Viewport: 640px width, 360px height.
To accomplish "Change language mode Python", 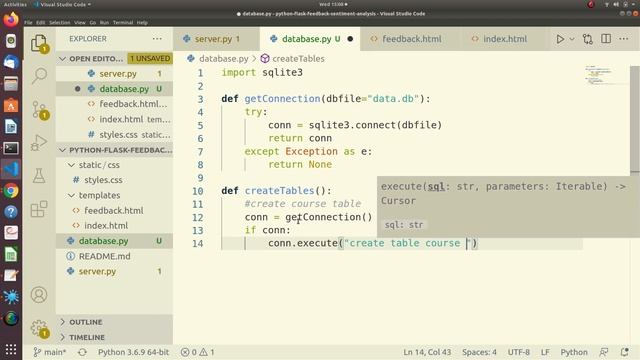I will tap(574, 352).
